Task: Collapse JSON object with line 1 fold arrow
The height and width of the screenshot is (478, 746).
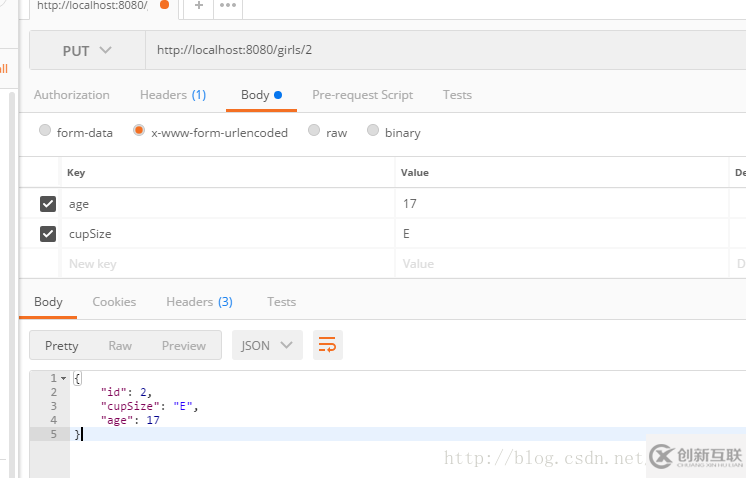Action: tap(64, 379)
